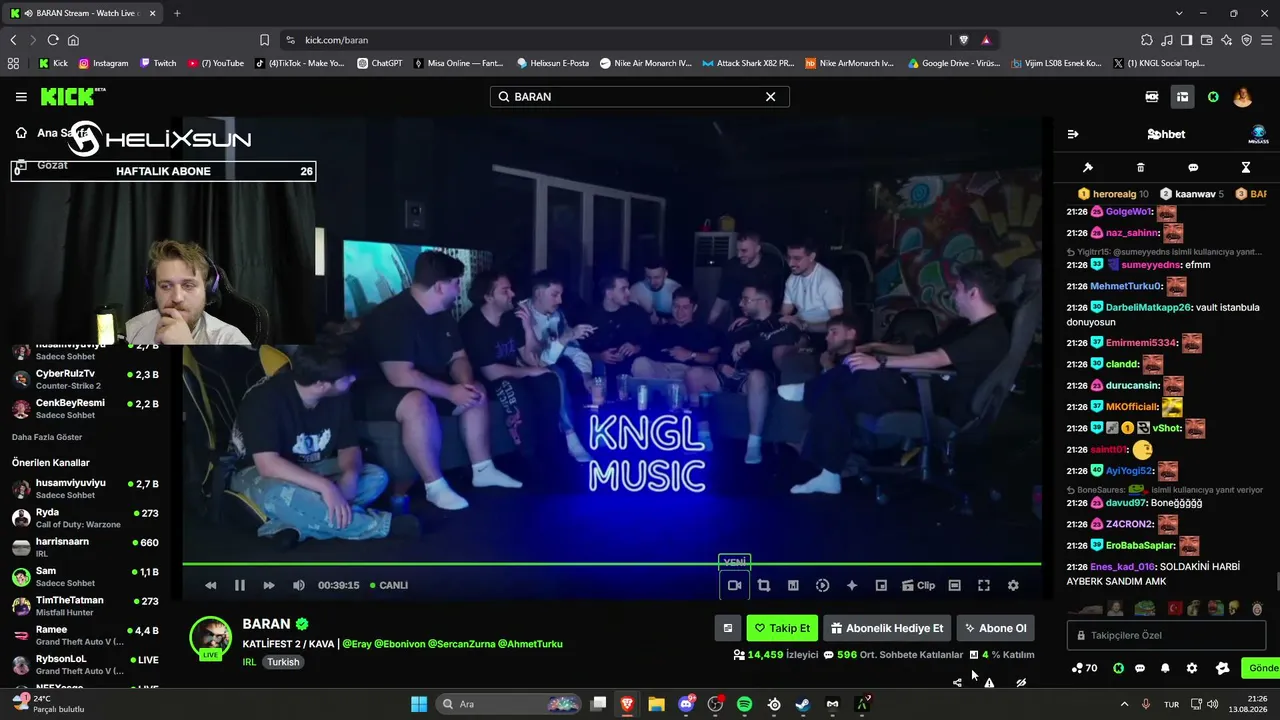Click the Abone Ol subscribe button
Image resolution: width=1280 pixels, height=720 pixels.
995,628
